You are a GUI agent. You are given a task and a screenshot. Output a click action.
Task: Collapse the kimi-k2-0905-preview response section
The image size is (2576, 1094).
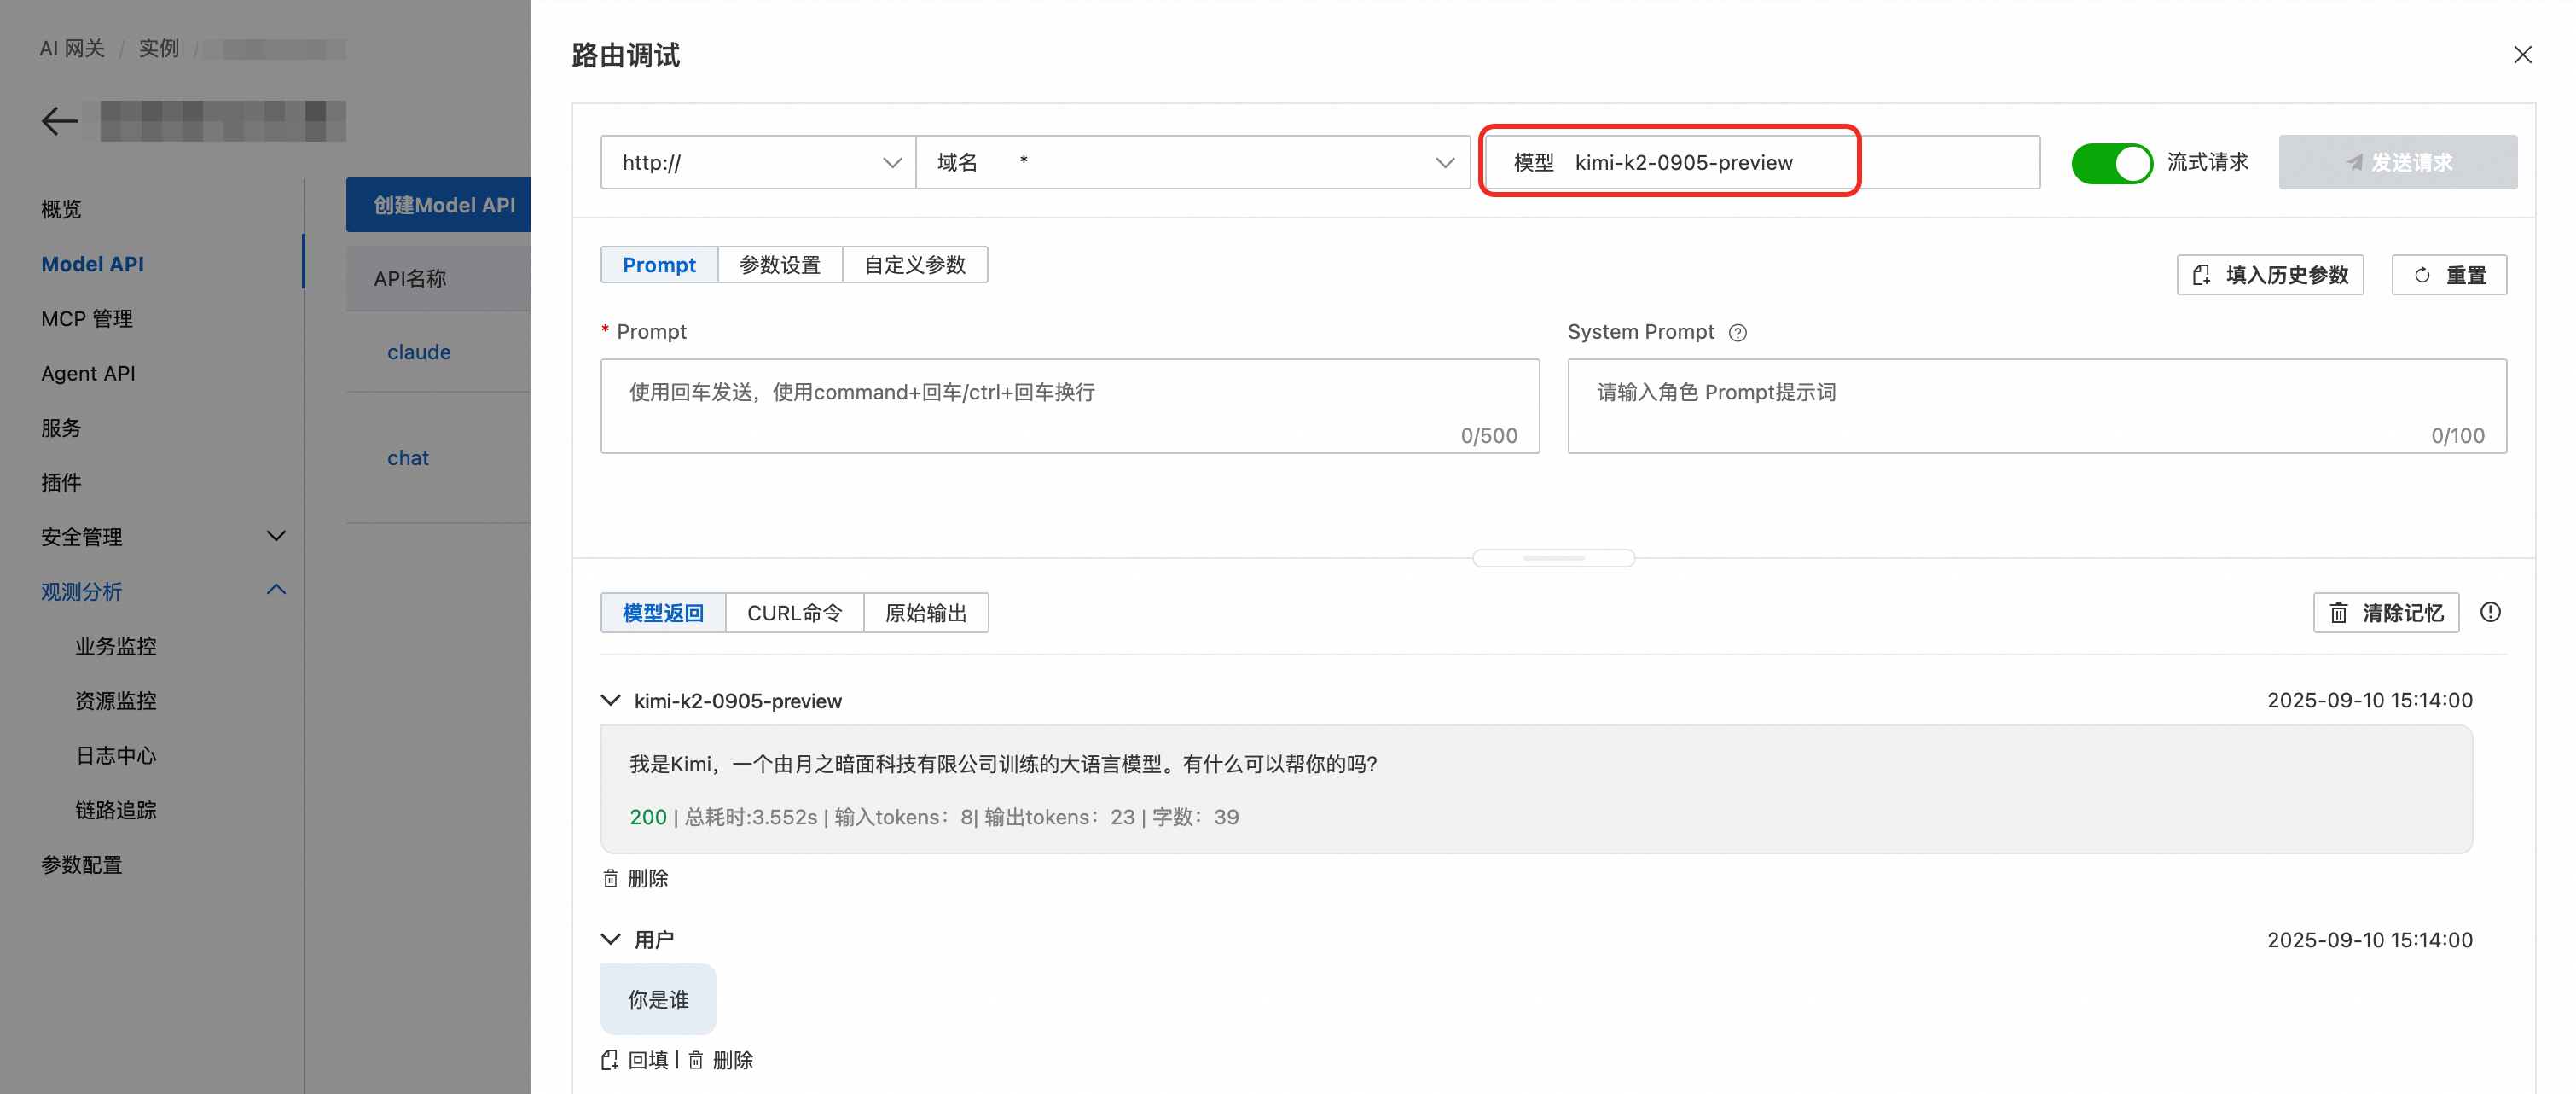[x=611, y=701]
